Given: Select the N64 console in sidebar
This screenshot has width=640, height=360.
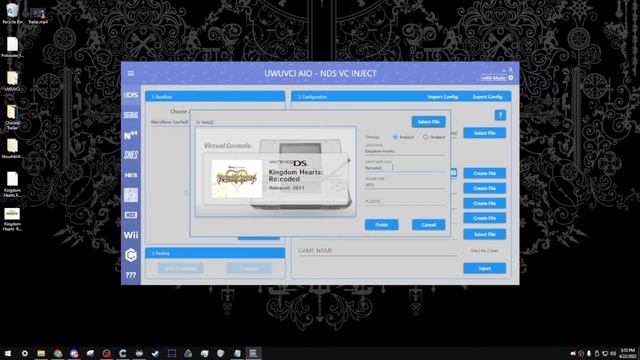Looking at the screenshot, I should pyautogui.click(x=131, y=135).
